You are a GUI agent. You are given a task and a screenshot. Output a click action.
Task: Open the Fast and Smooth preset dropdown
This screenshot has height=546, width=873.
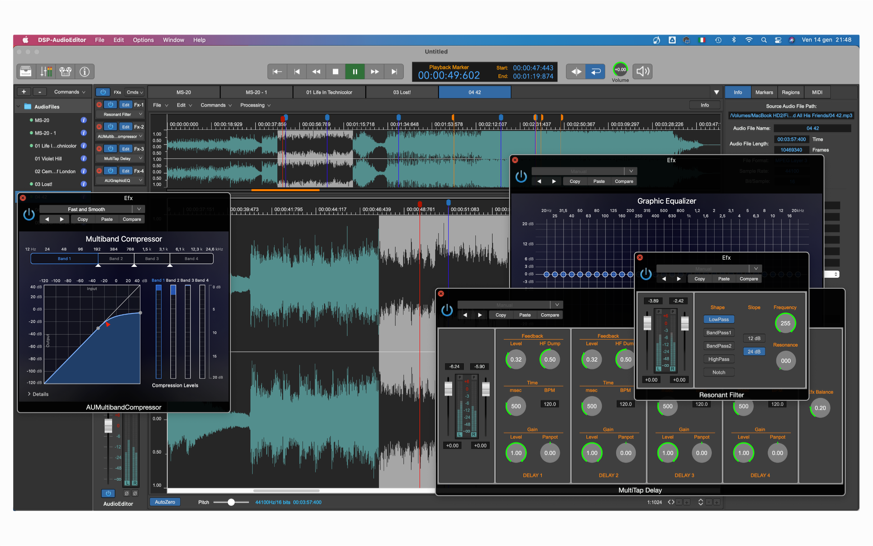(x=90, y=210)
